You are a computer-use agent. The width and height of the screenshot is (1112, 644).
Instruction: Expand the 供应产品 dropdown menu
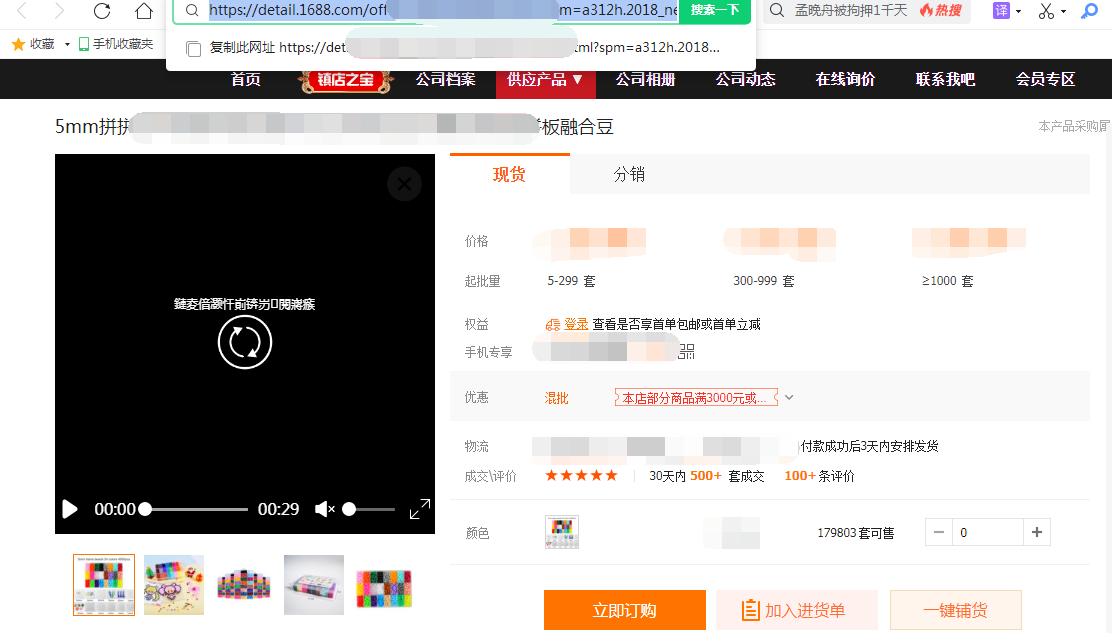tap(545, 79)
